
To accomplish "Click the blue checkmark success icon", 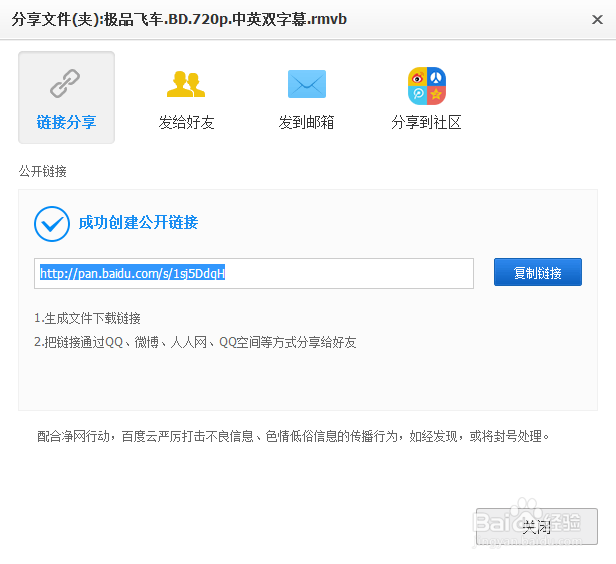I will [52, 223].
